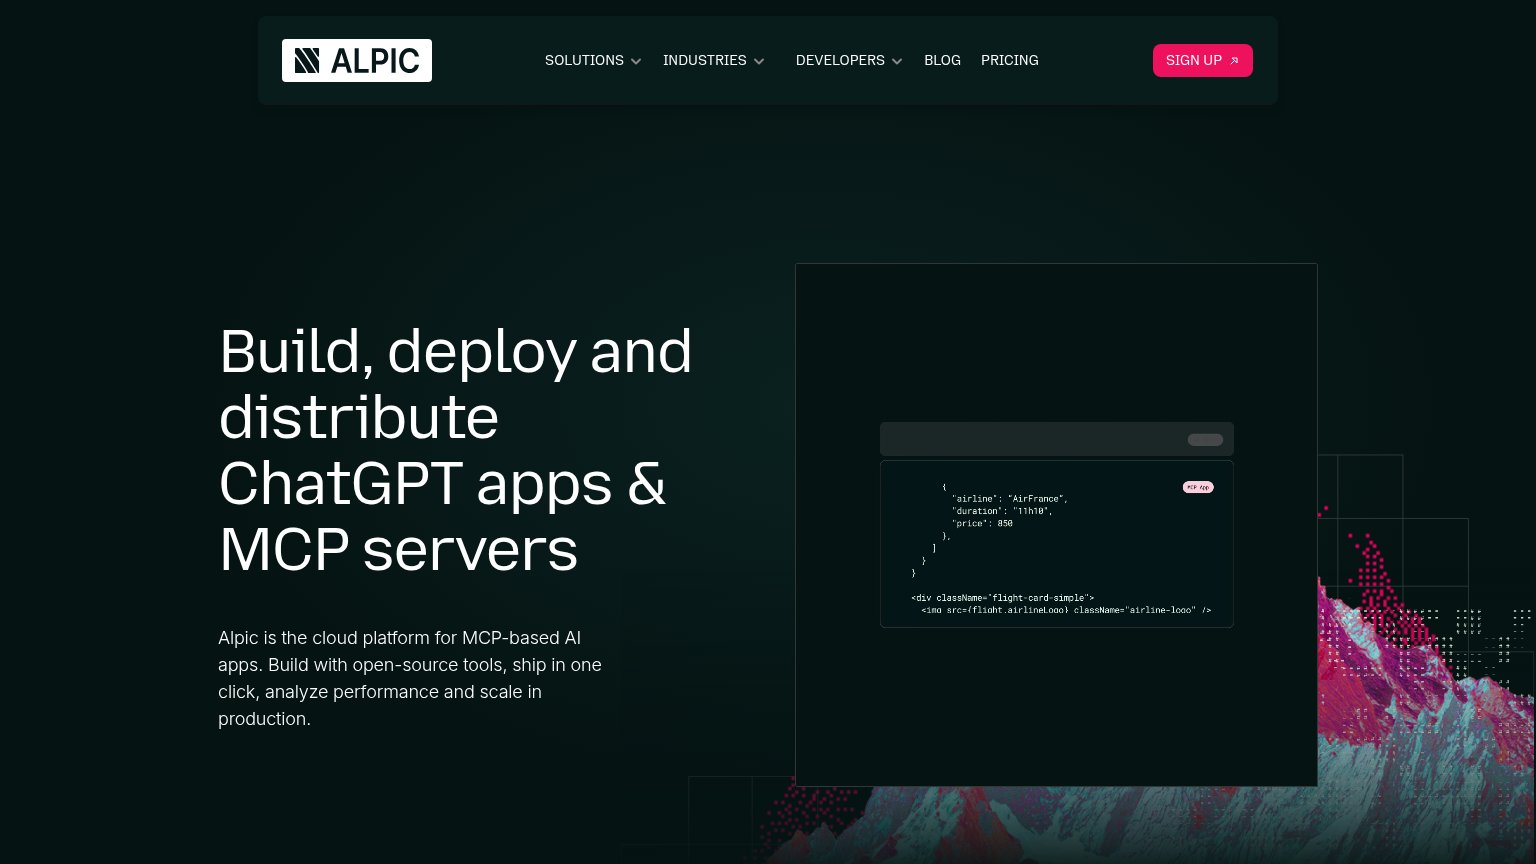The height and width of the screenshot is (864, 1536).
Task: Select the MCP App badge in code panel
Action: (1198, 487)
